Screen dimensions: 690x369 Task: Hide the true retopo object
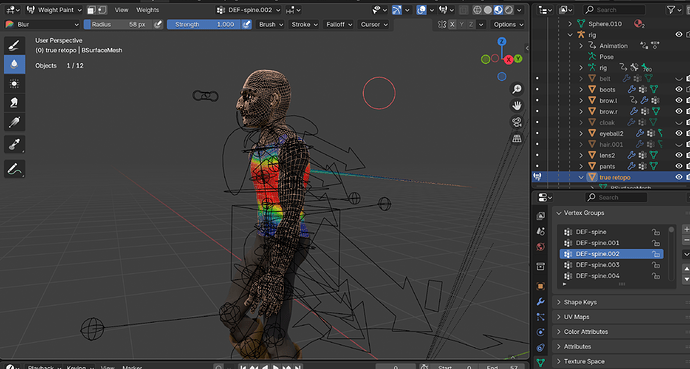pos(679,177)
